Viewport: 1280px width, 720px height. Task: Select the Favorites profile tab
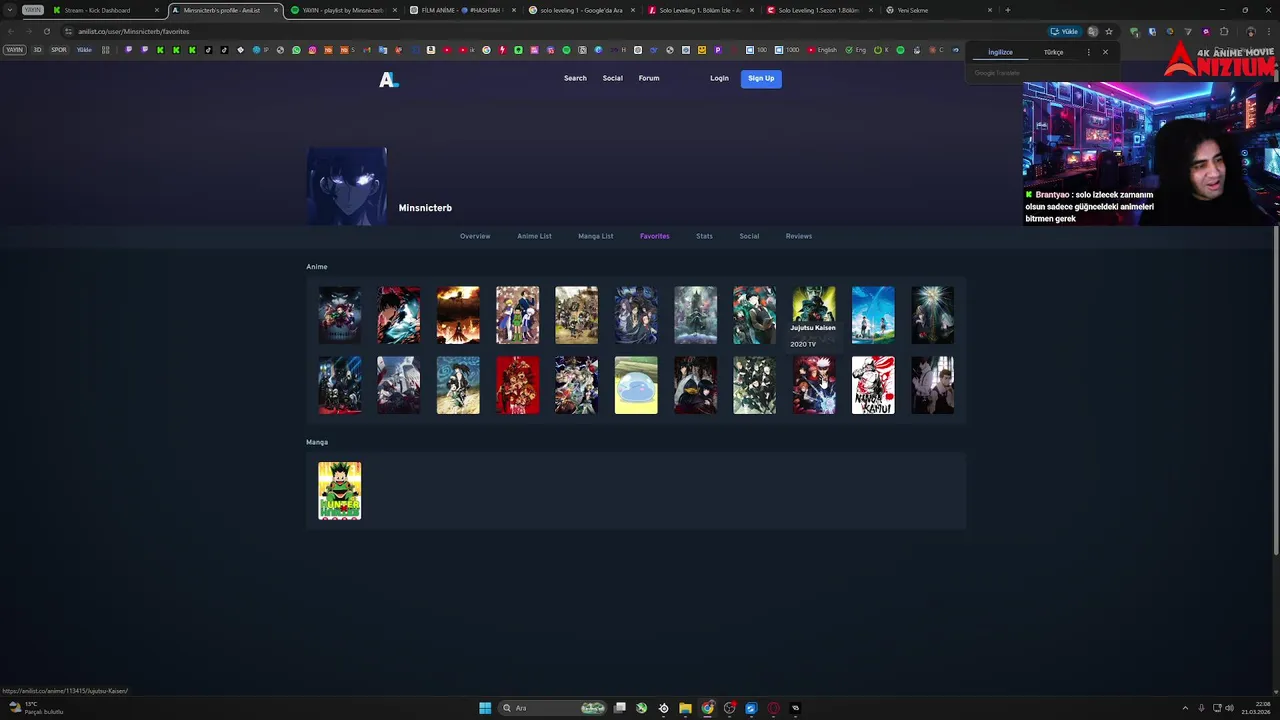tap(655, 236)
